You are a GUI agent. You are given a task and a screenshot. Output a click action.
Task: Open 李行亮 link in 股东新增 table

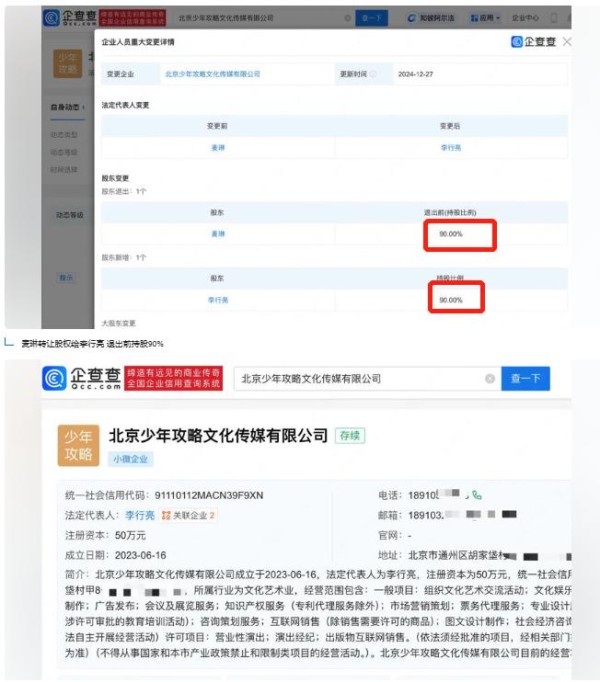[218, 300]
